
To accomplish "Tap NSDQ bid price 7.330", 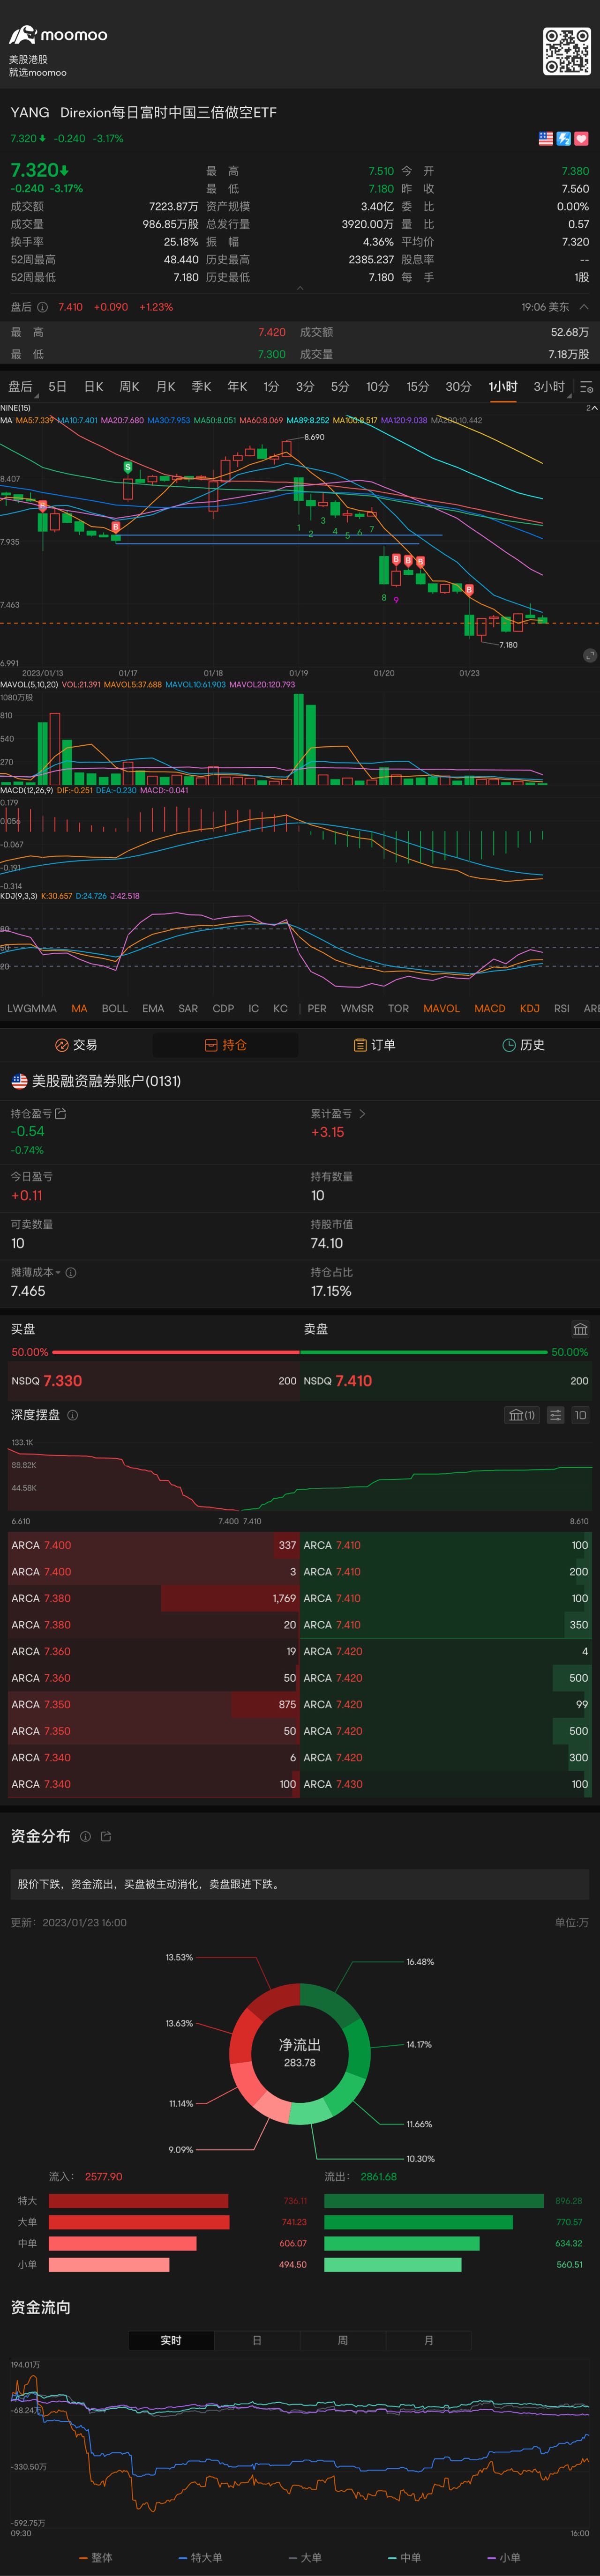I will [x=62, y=1381].
